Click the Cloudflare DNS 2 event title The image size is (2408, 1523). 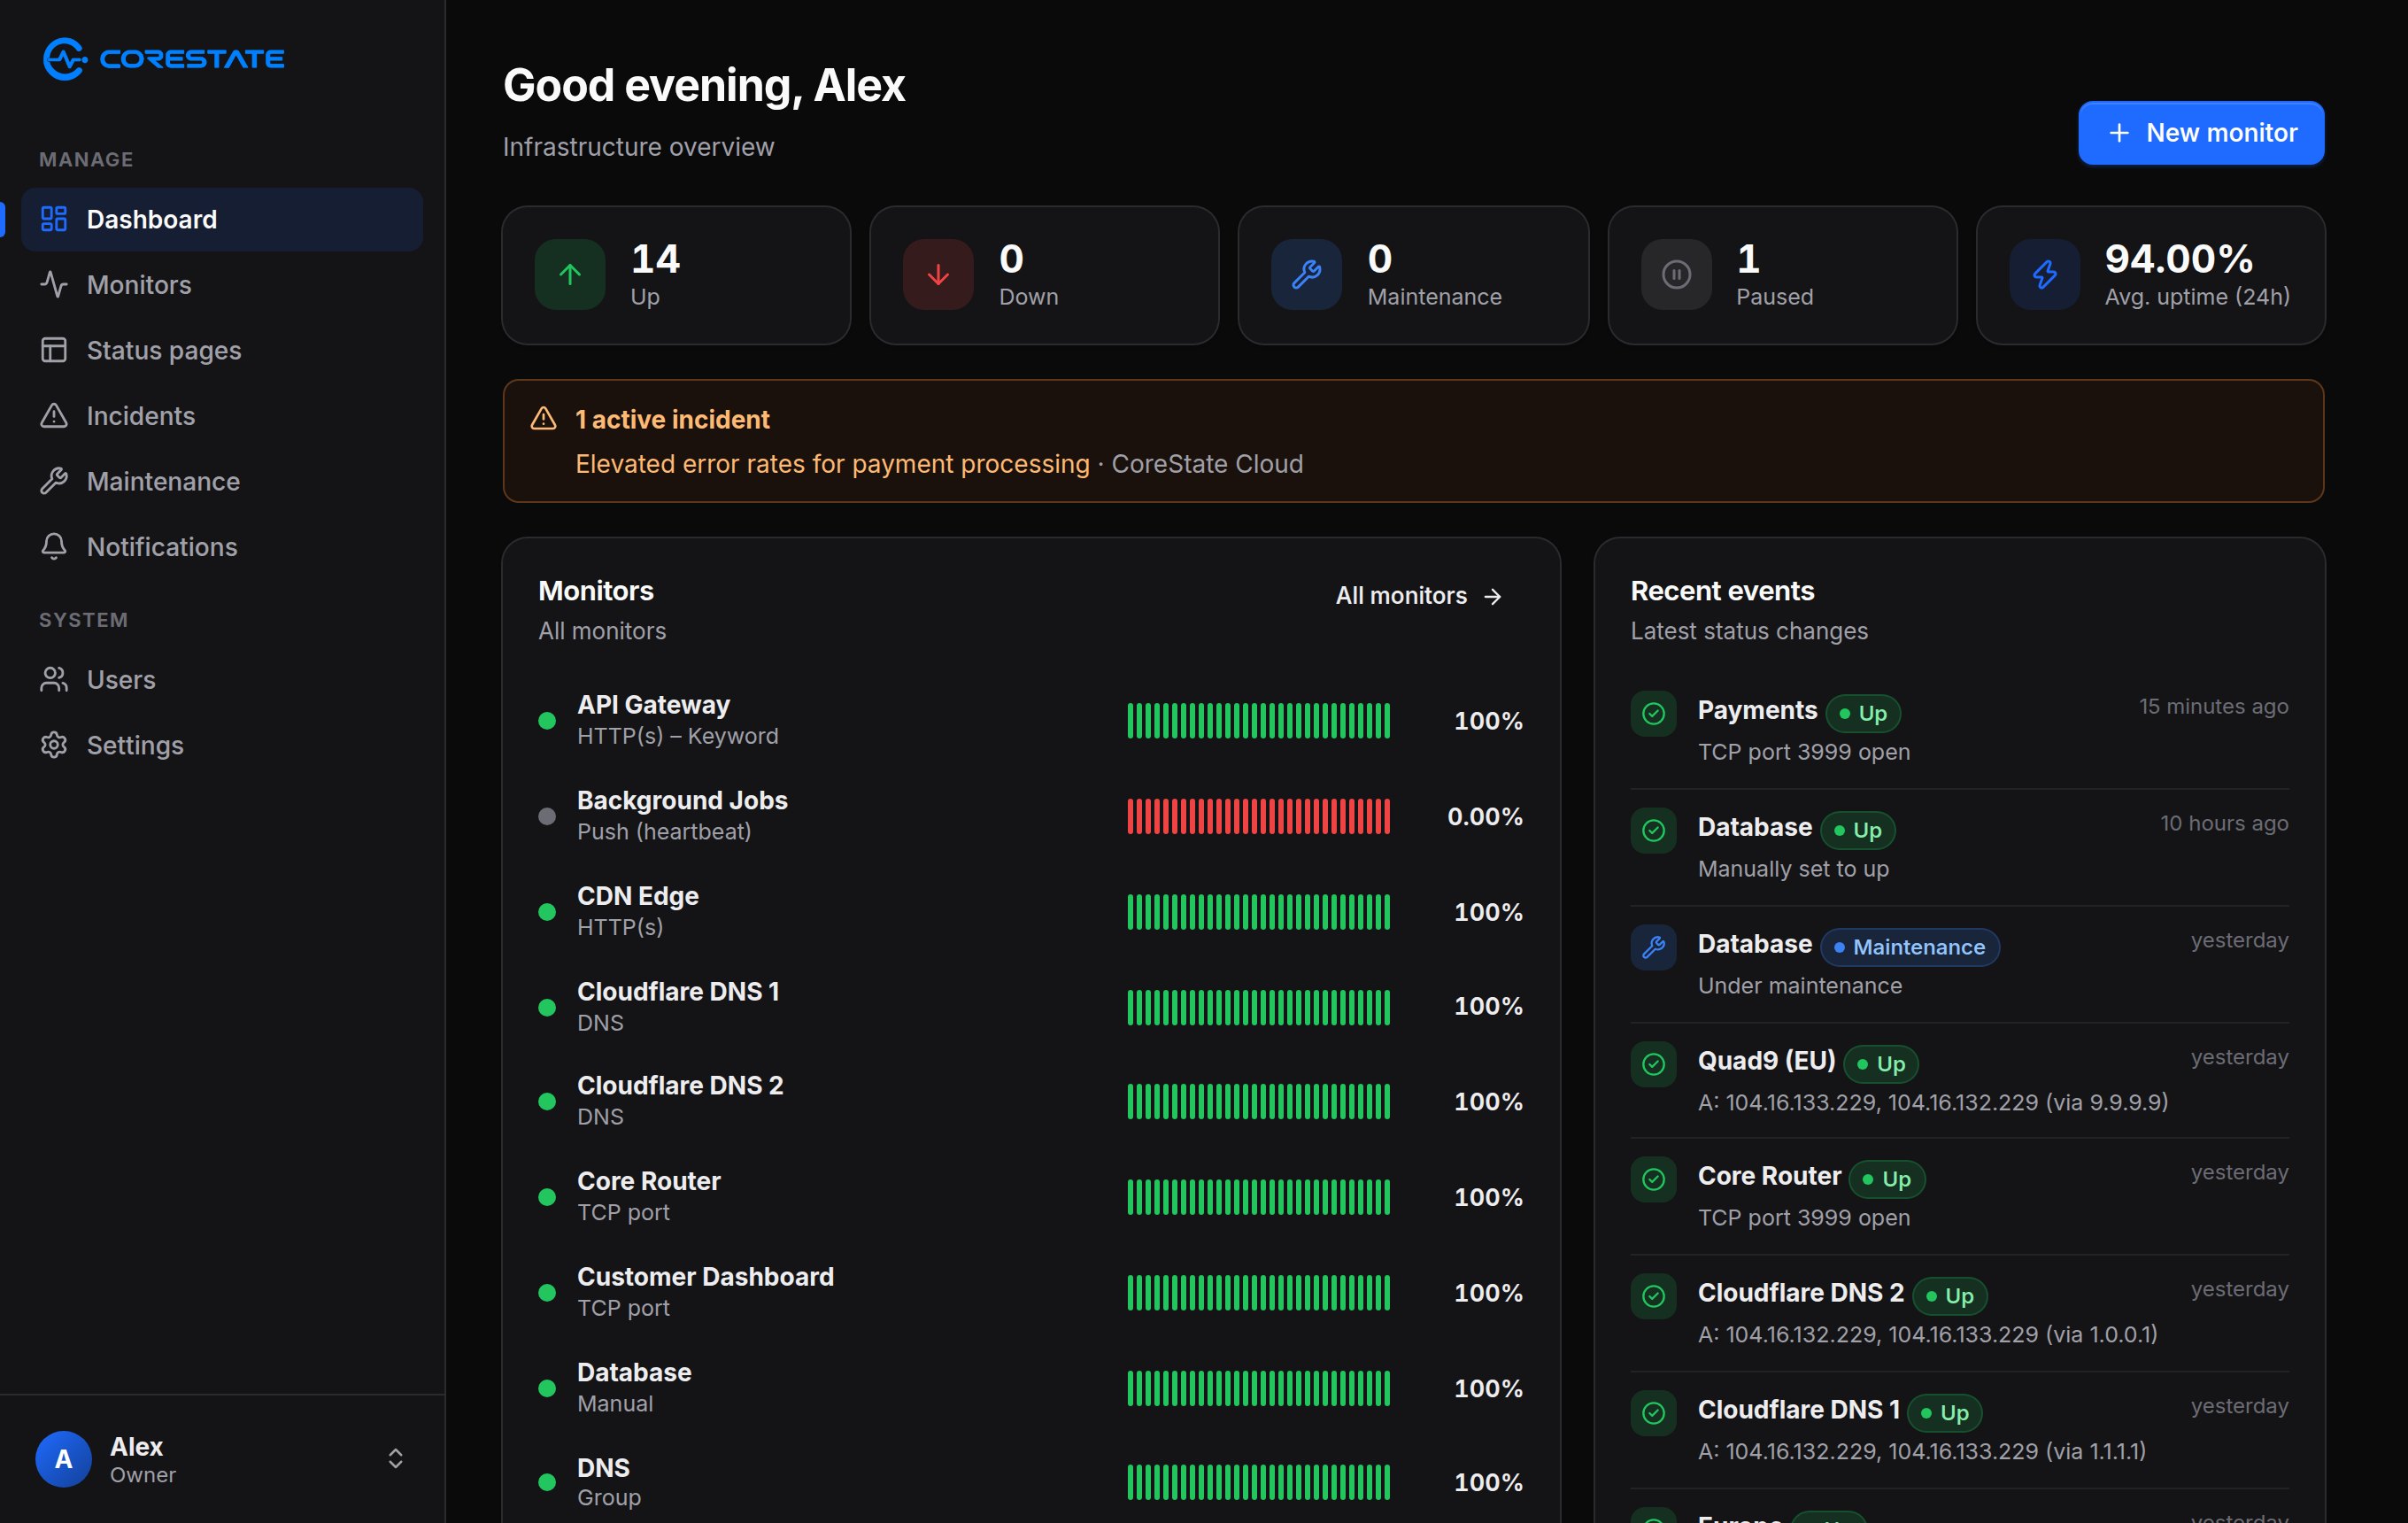pyautogui.click(x=1800, y=1292)
